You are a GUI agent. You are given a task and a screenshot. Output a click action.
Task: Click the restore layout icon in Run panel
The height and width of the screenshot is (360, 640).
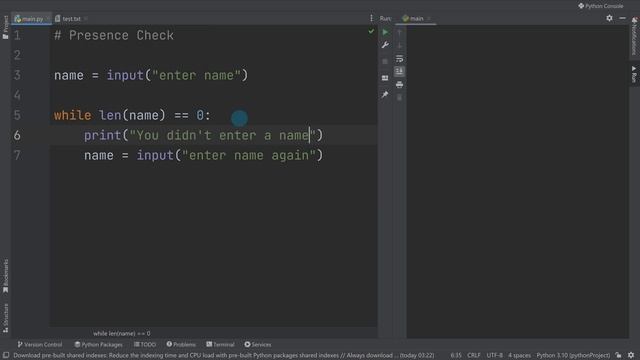coord(385,78)
